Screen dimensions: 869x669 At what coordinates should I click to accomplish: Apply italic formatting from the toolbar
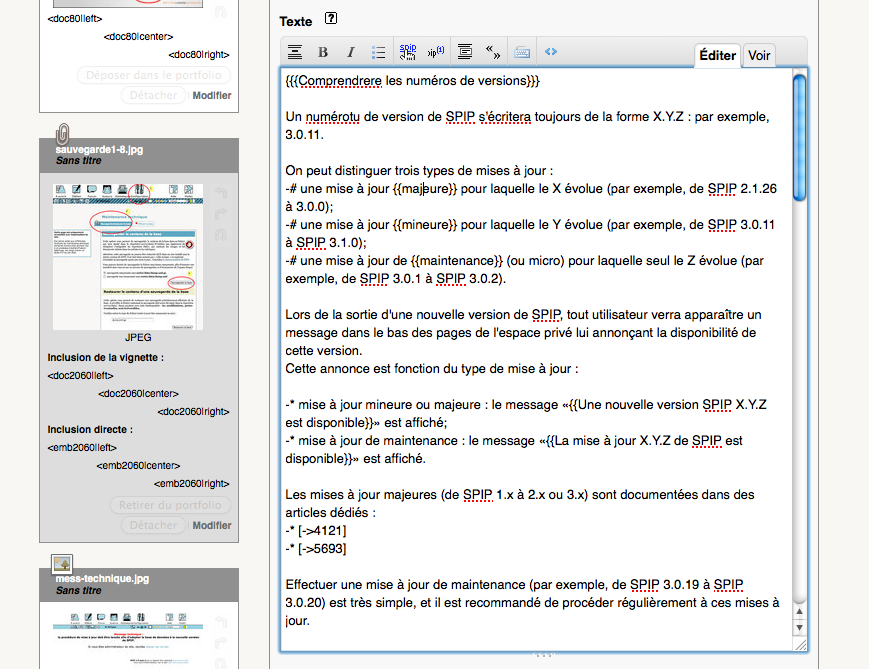point(350,52)
